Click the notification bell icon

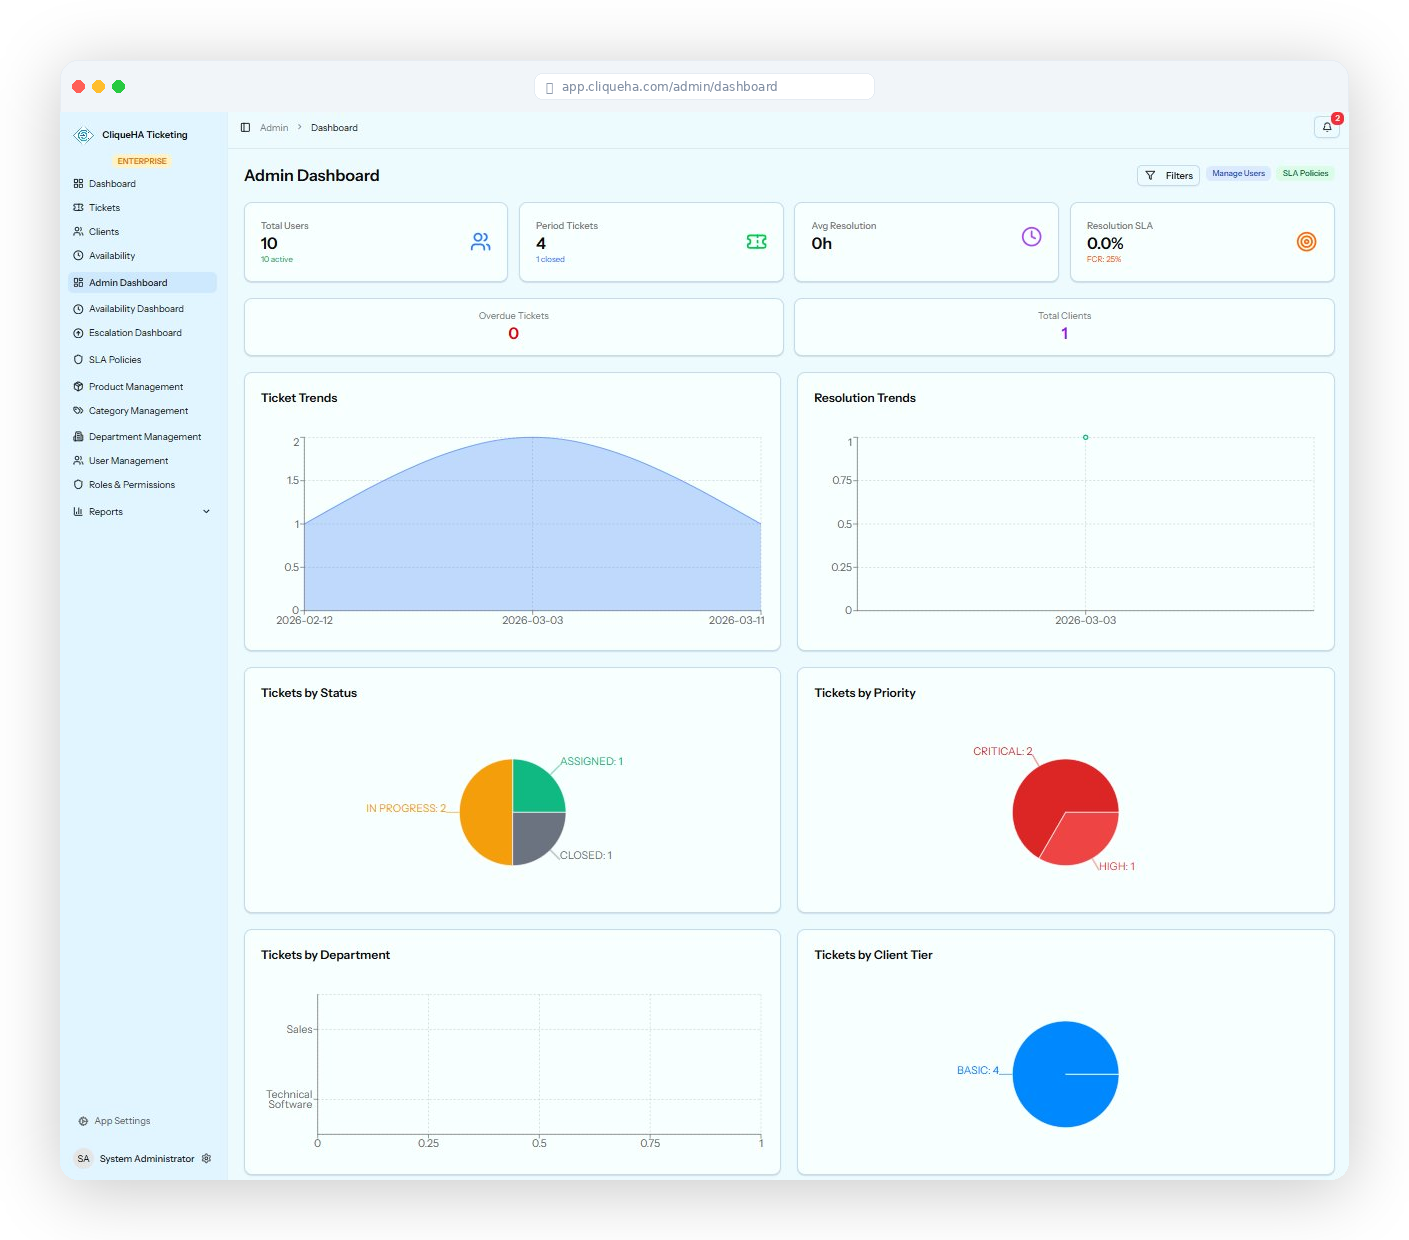pyautogui.click(x=1326, y=127)
